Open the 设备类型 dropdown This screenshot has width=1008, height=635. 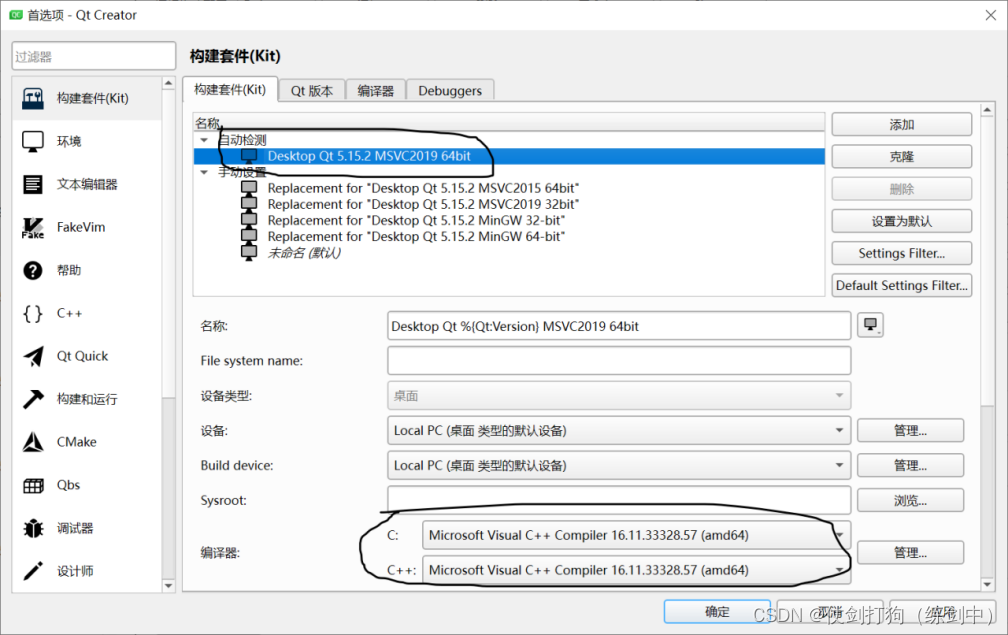pyautogui.click(x=619, y=395)
